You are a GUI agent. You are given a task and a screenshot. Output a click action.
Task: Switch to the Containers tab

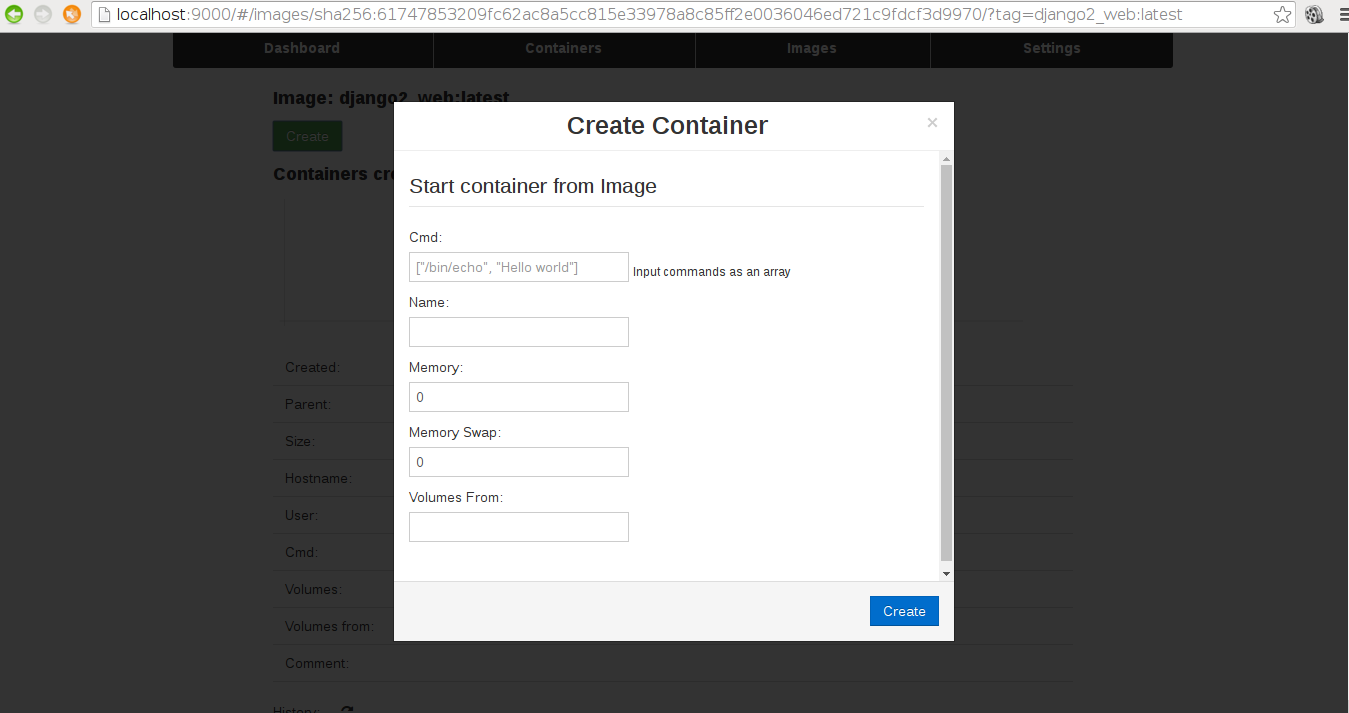pyautogui.click(x=563, y=48)
